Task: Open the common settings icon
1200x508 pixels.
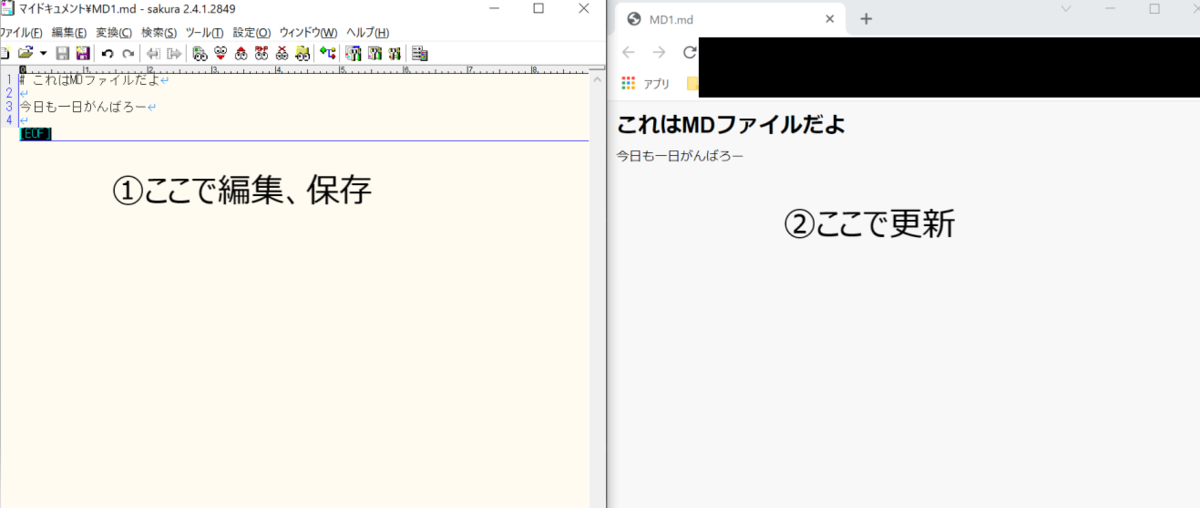Action: point(395,53)
